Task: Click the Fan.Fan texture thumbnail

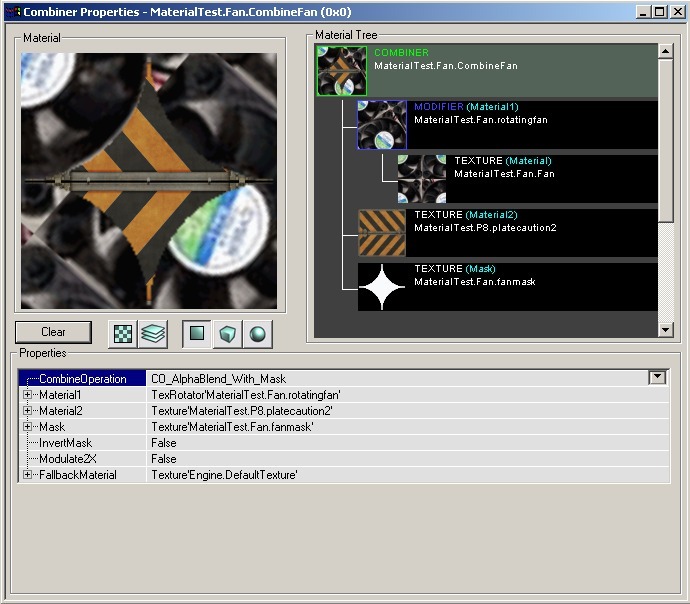Action: tap(421, 179)
